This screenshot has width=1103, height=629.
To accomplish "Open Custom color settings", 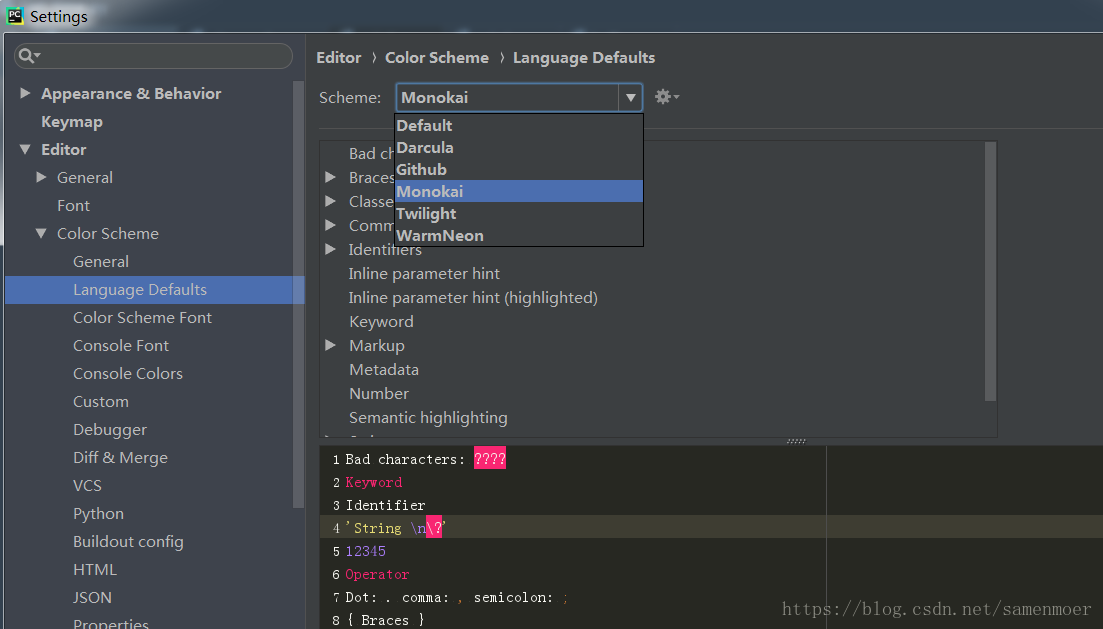I will click(x=101, y=402).
